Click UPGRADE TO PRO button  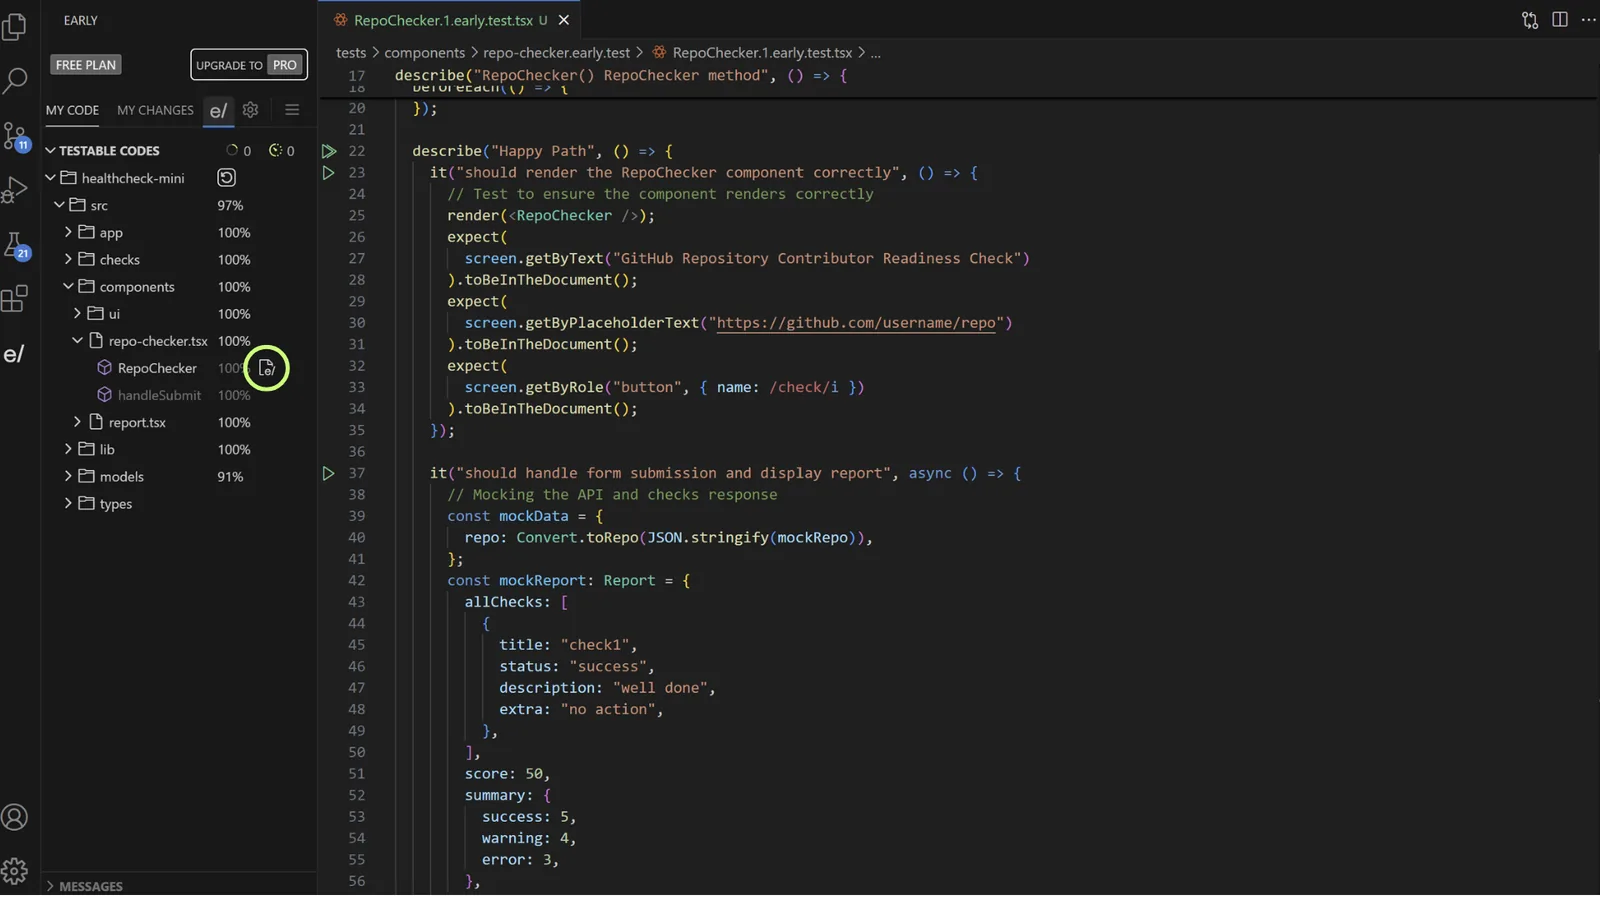(249, 65)
